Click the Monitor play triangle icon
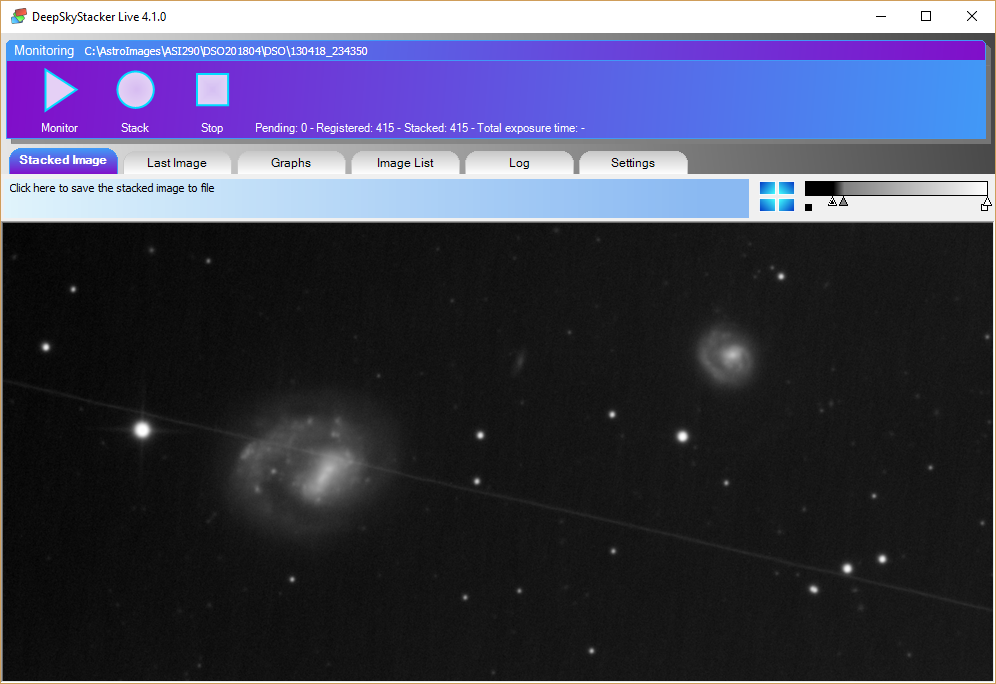This screenshot has width=996, height=684. click(58, 91)
